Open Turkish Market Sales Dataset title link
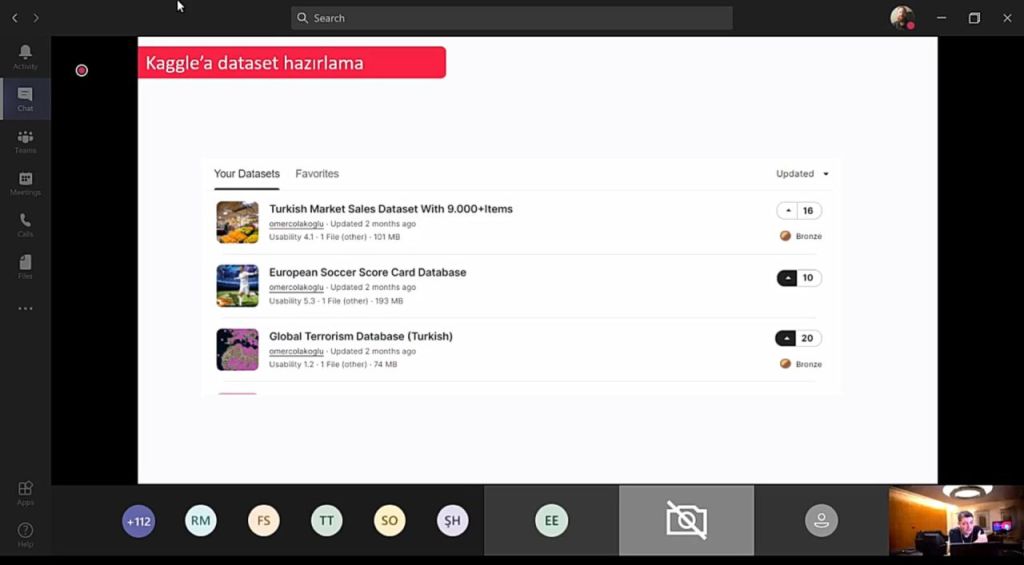1024x565 pixels. 390,209
